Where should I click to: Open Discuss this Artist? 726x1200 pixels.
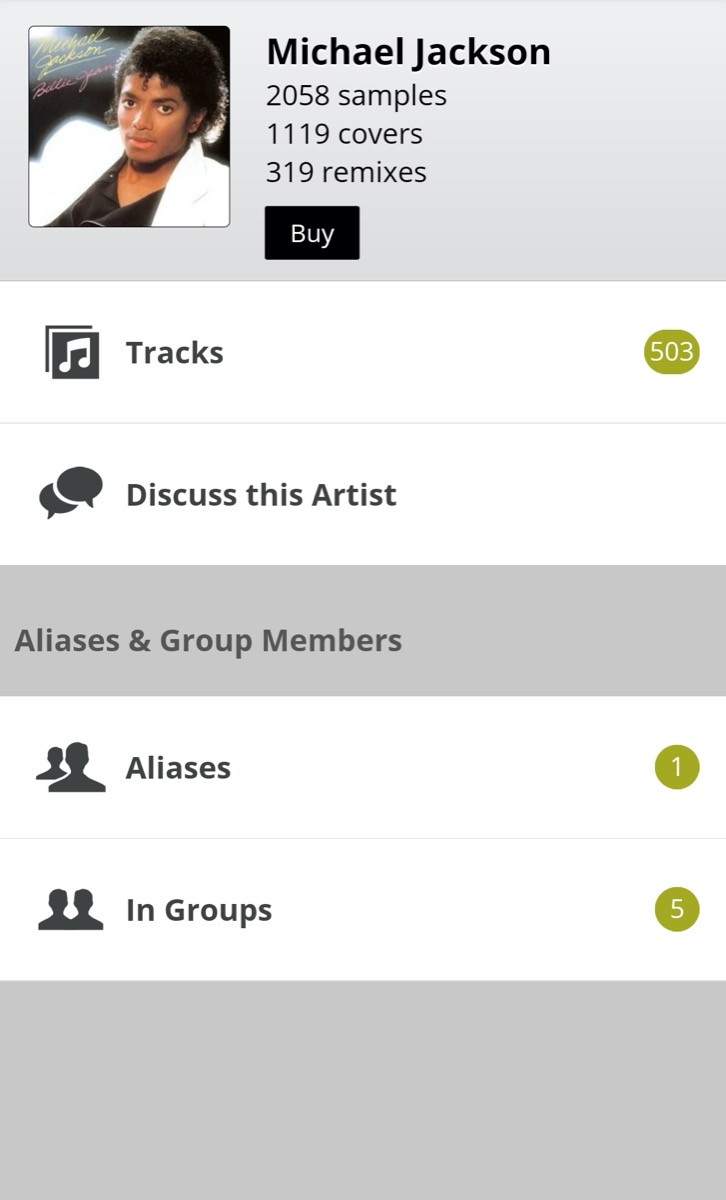click(261, 495)
